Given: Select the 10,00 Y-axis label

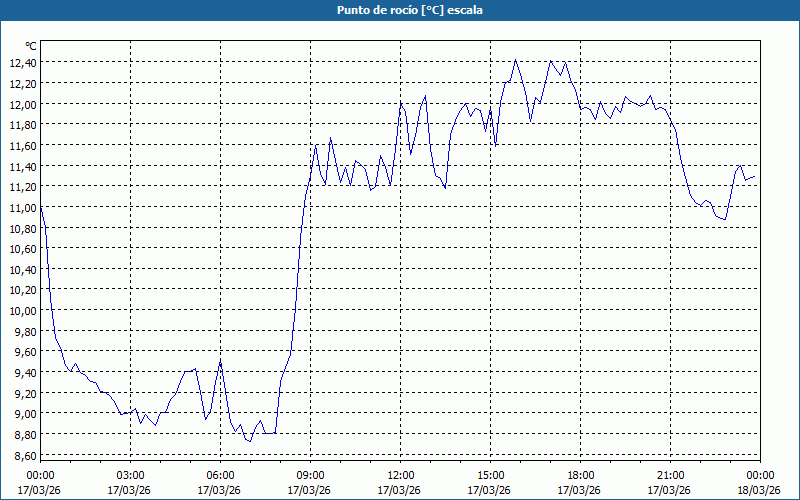Looking at the screenshot, I should [x=22, y=310].
